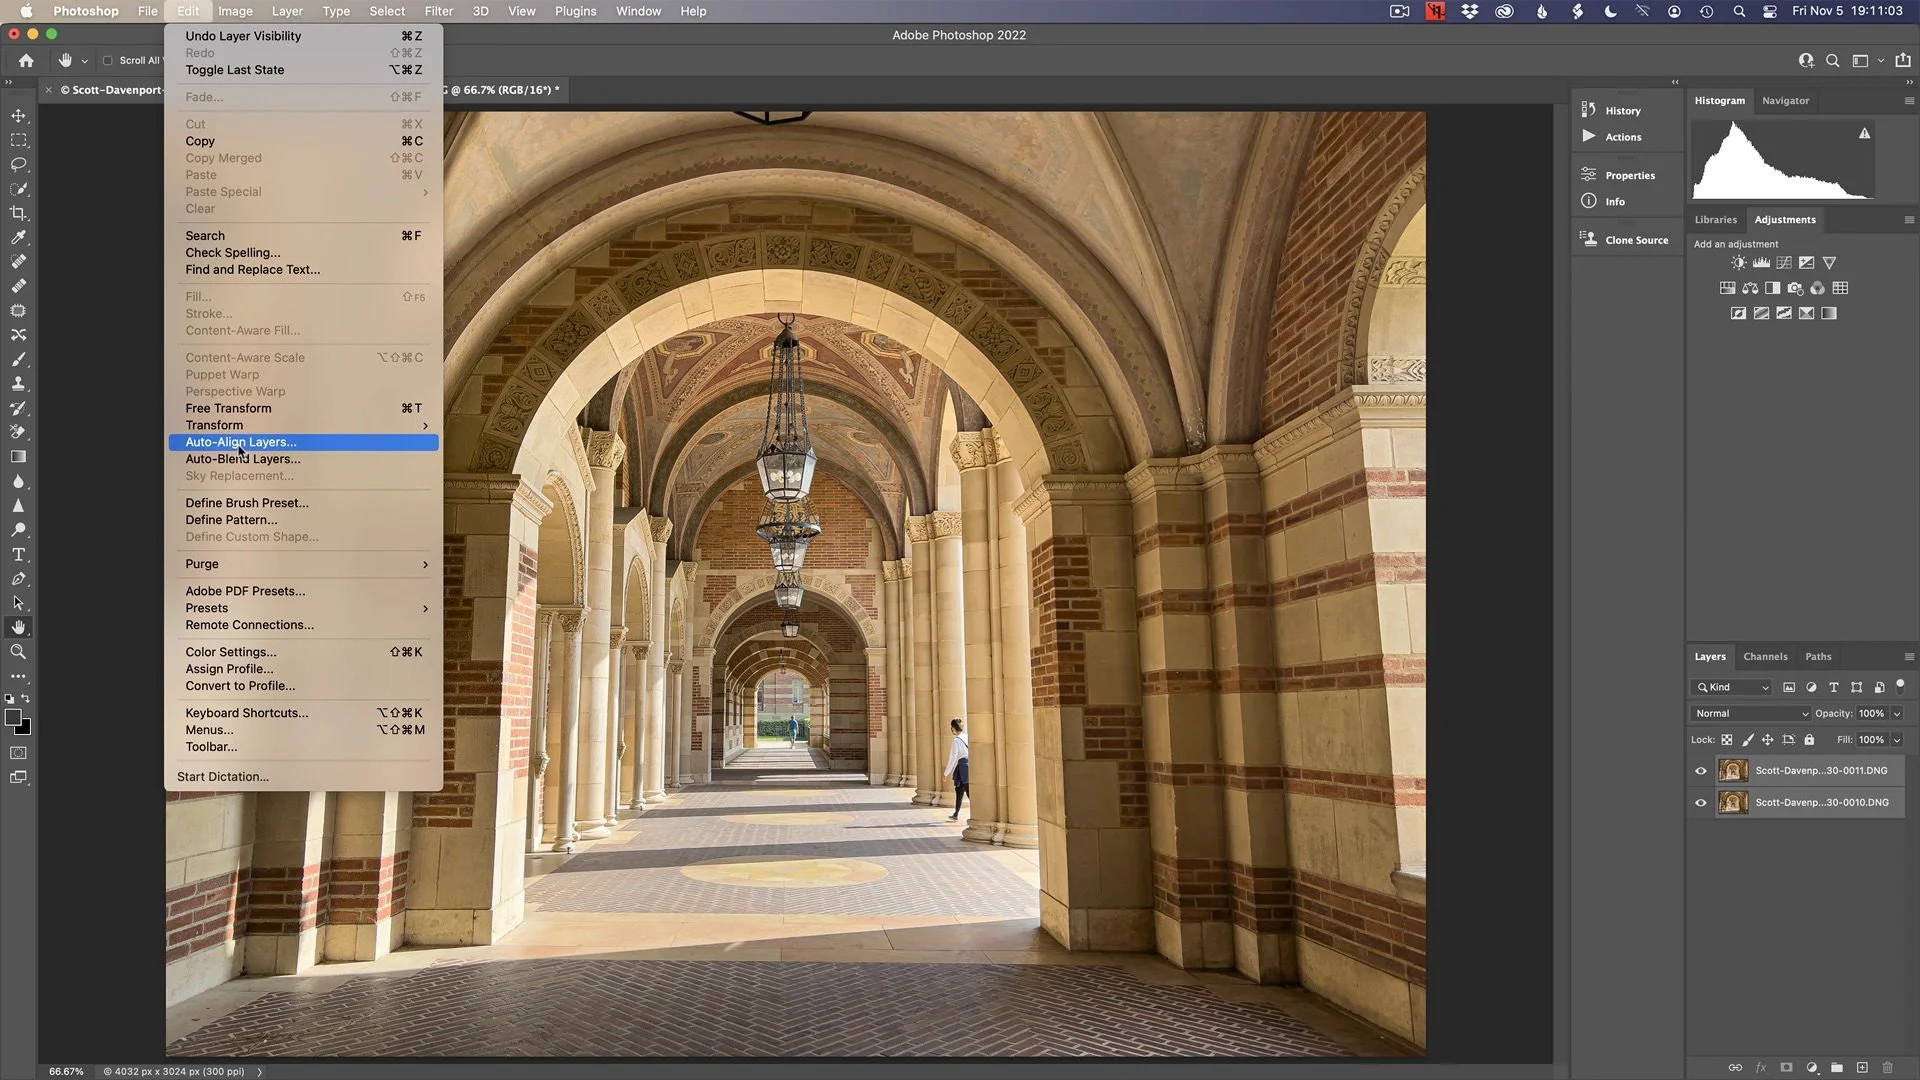
Task: Switch to the Channels tab
Action: [x=1765, y=656]
